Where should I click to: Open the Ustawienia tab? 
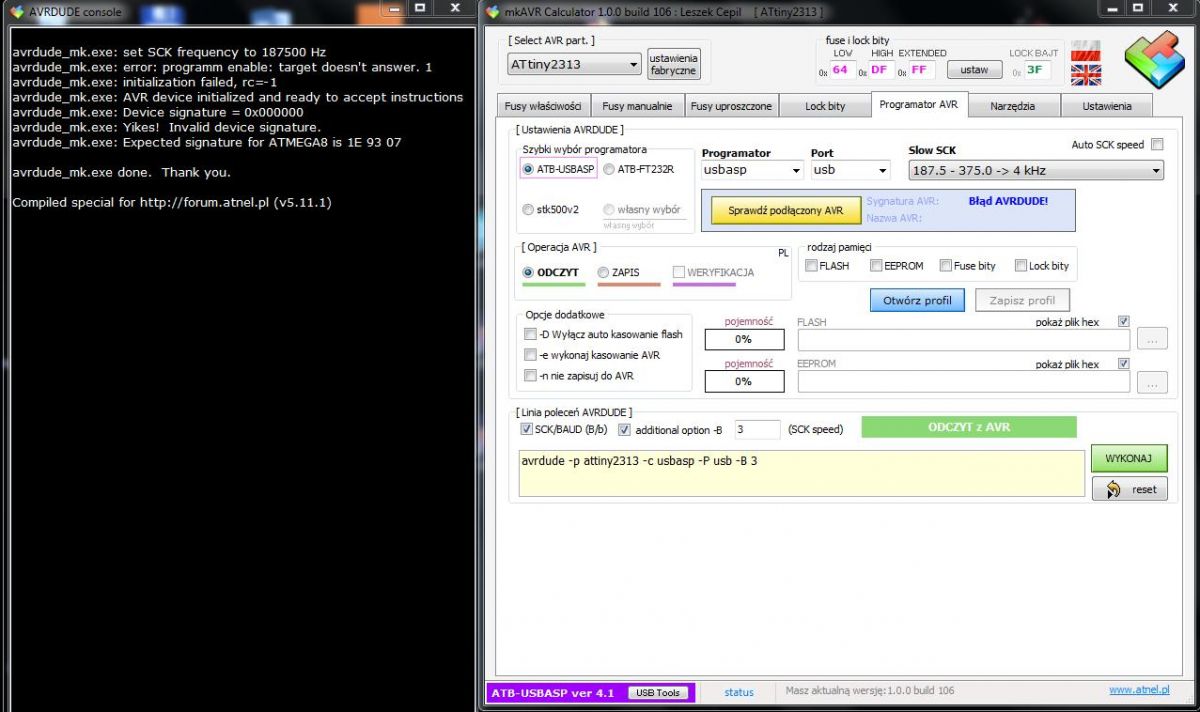tap(1106, 105)
